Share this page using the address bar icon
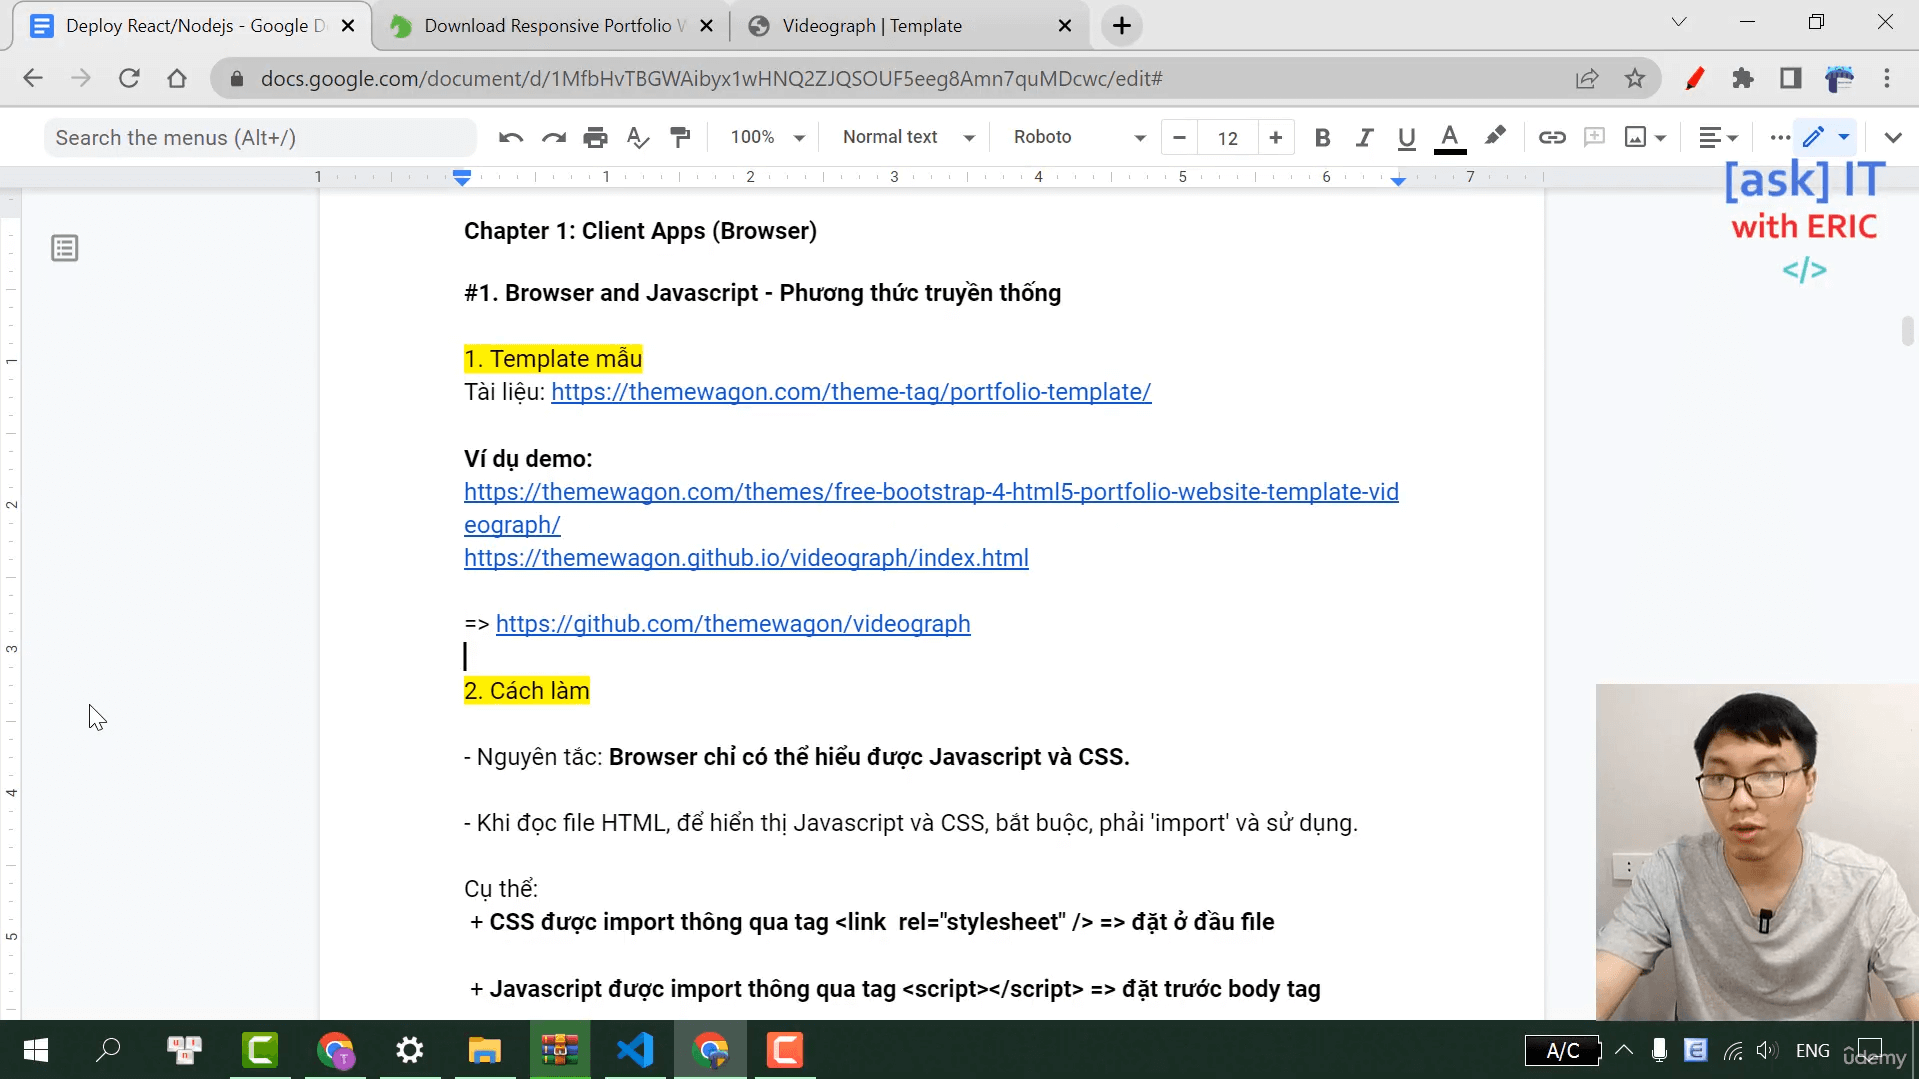The image size is (1919, 1079). coord(1587,79)
